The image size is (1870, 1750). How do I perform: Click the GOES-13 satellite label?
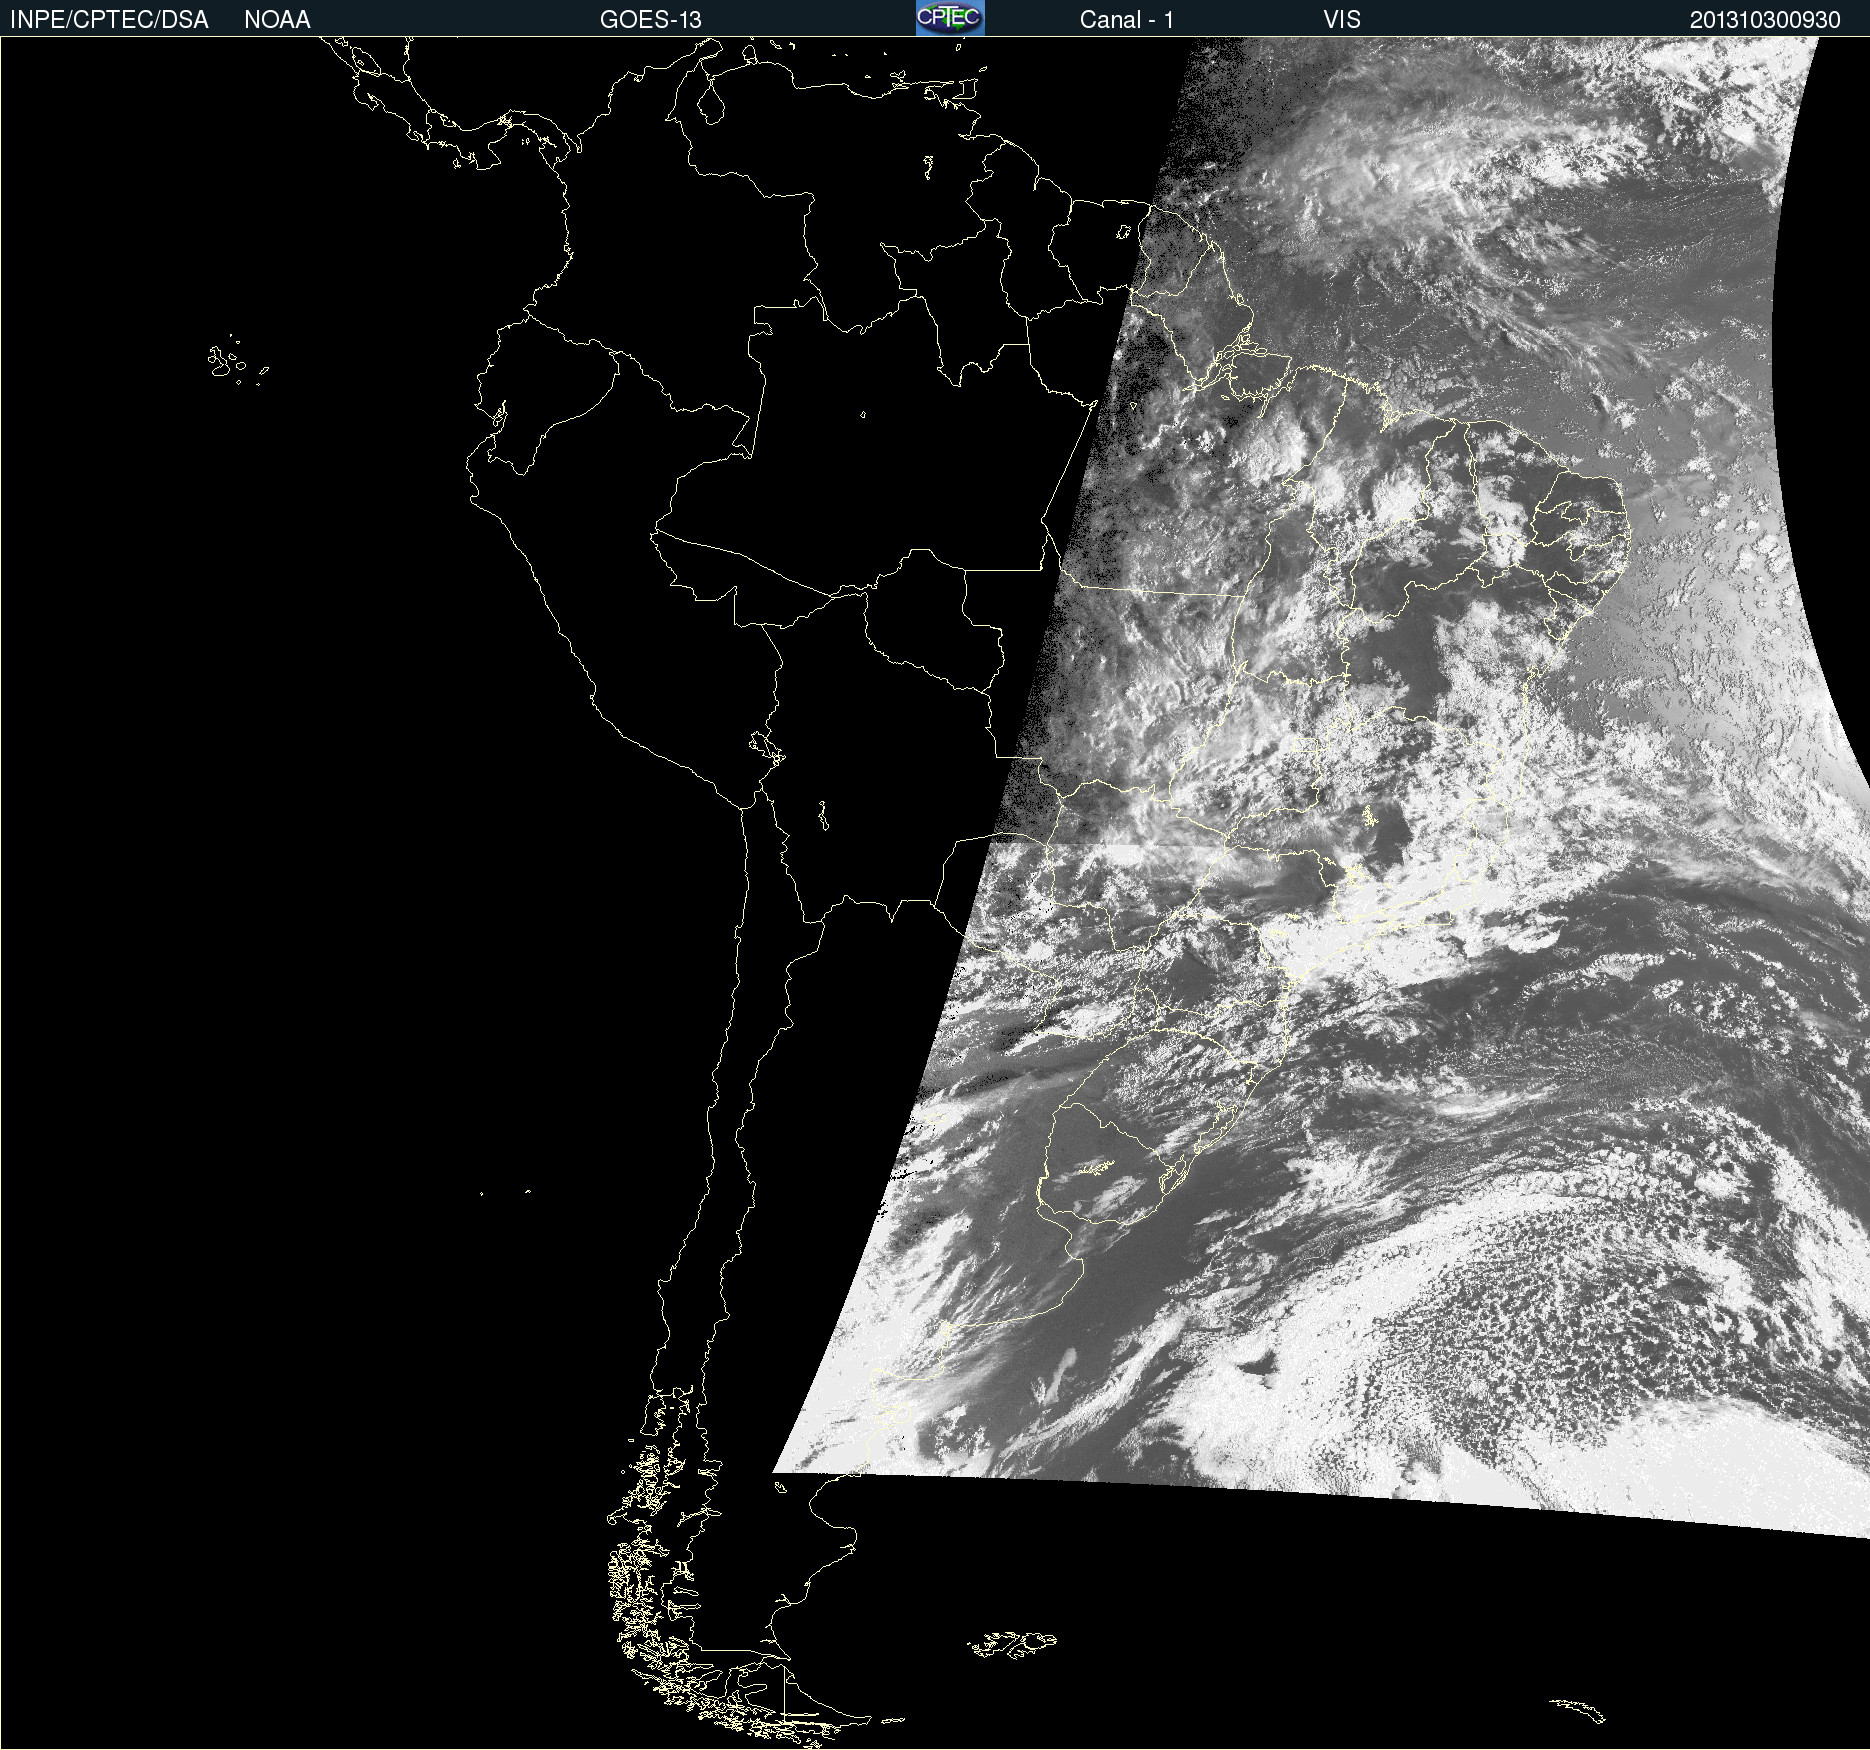(651, 20)
